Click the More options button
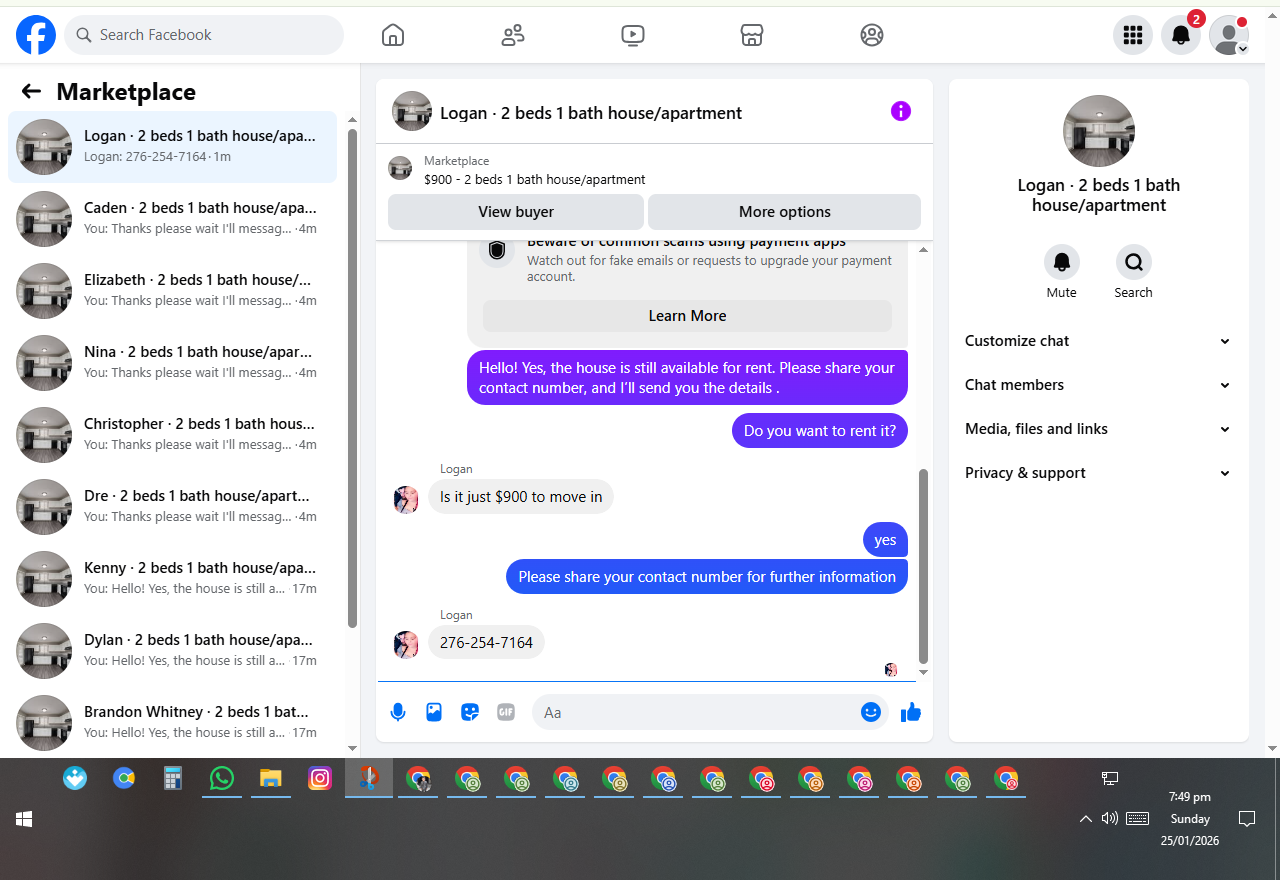Image resolution: width=1280 pixels, height=880 pixels. [x=785, y=212]
